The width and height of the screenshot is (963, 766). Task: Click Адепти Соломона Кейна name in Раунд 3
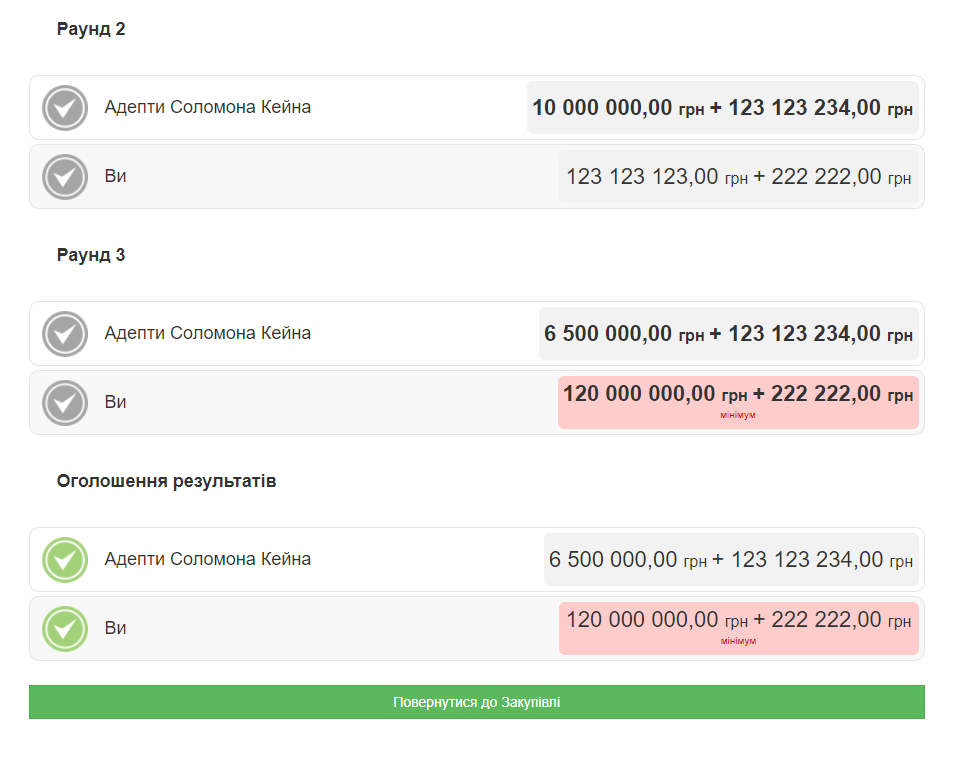click(207, 333)
